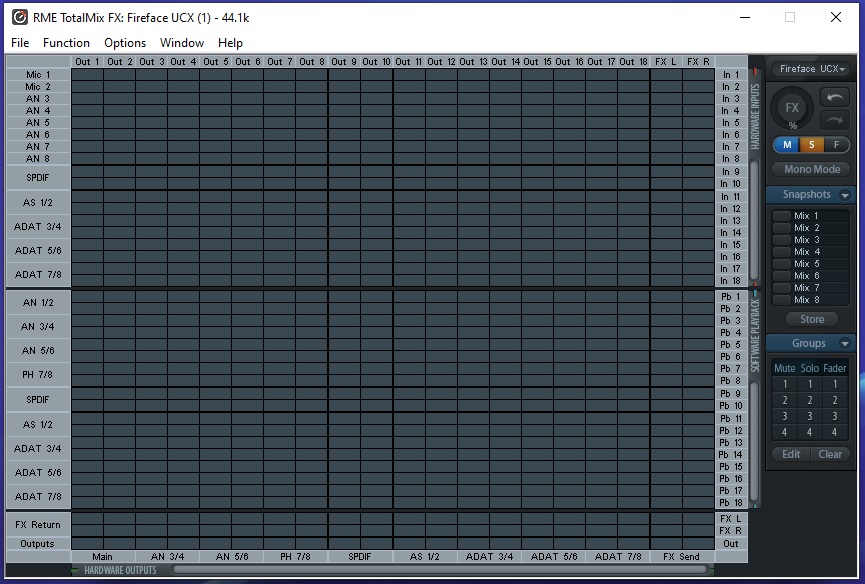Click the FX R column header
The height and width of the screenshot is (584, 865).
tap(698, 62)
